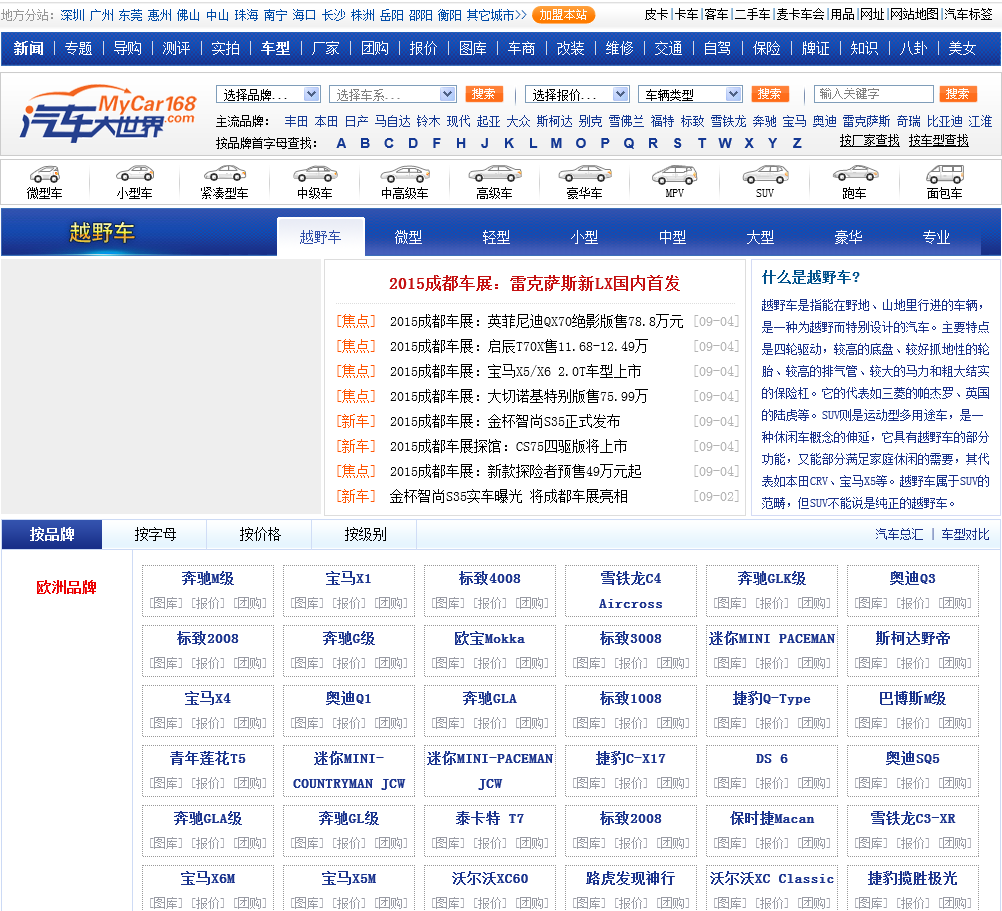Switch to the 按字母 tab
1002x911 pixels.
(x=155, y=534)
